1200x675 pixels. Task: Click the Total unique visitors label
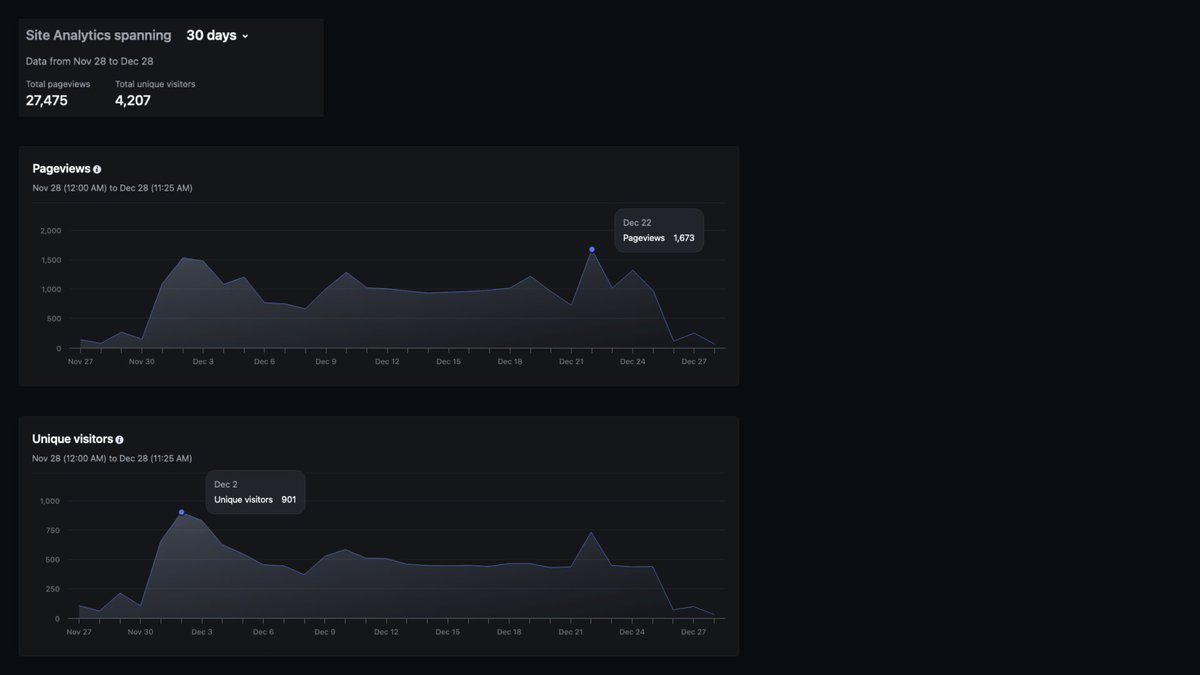click(x=155, y=84)
